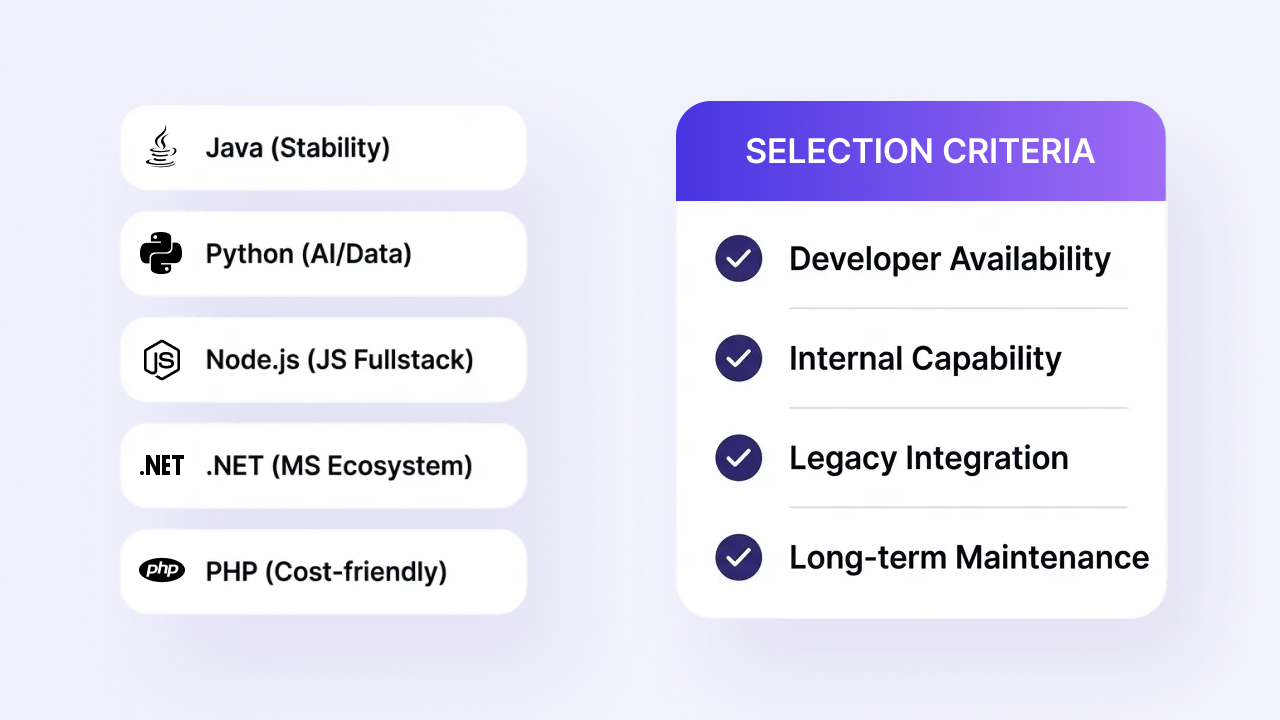Image resolution: width=1280 pixels, height=720 pixels.
Task: Click the Internal Capability label
Action: [925, 358]
